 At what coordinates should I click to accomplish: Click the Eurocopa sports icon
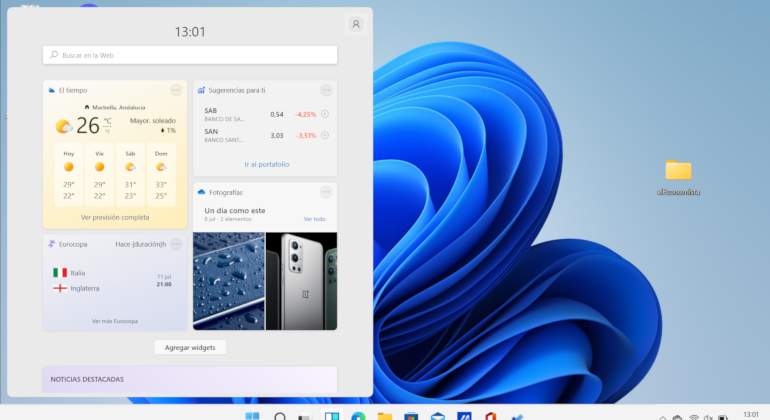52,244
